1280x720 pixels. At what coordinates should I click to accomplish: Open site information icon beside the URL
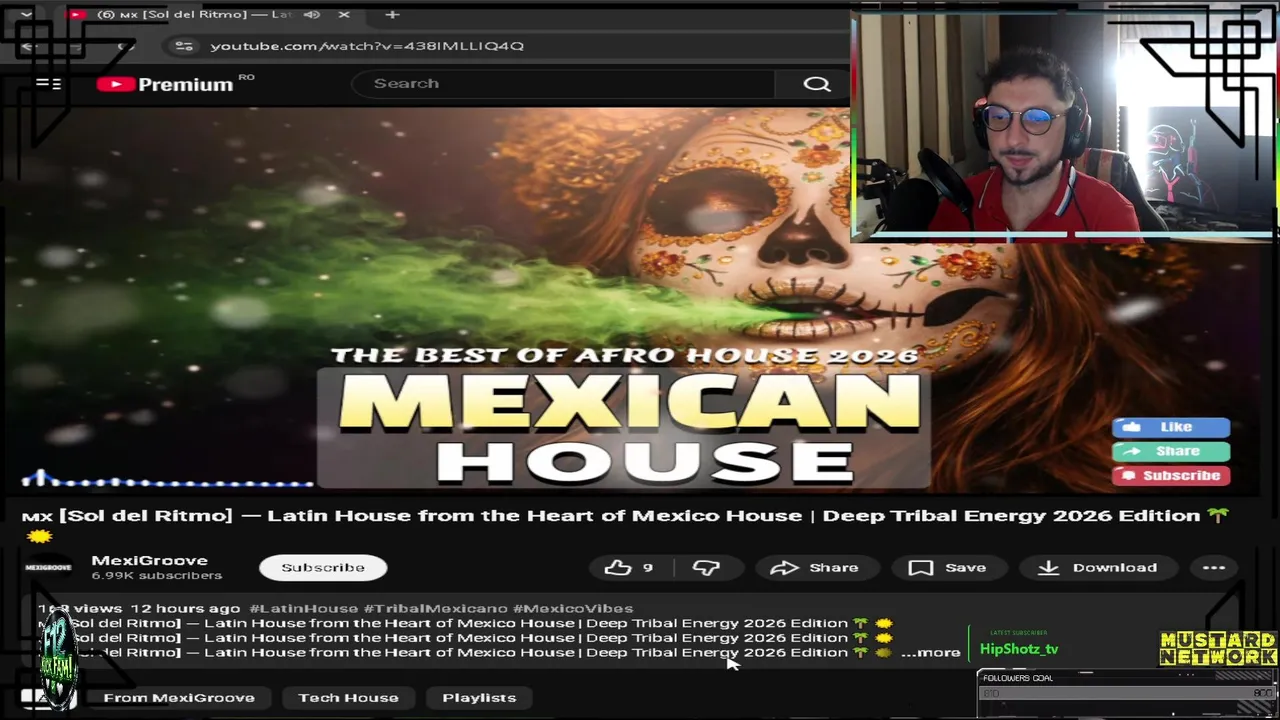click(x=183, y=46)
